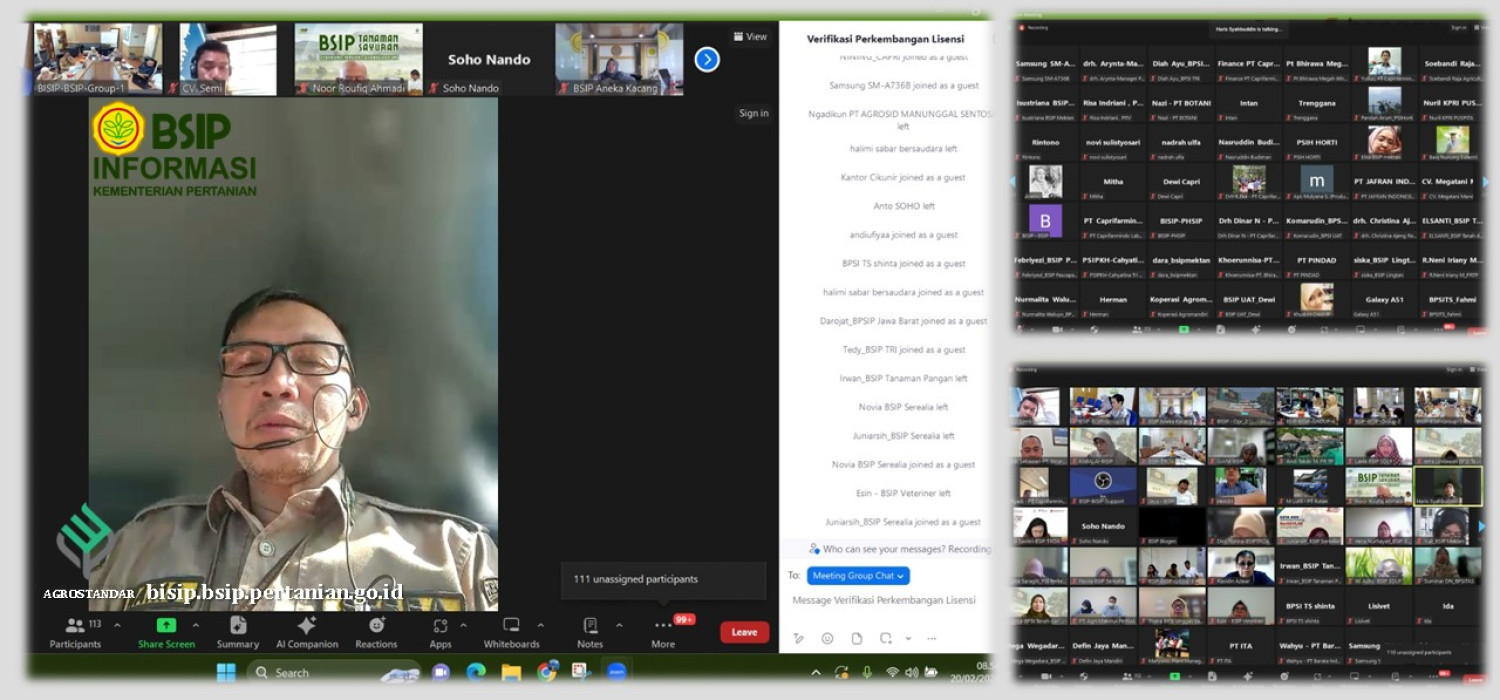Launch the AI Companion

pyautogui.click(x=307, y=625)
